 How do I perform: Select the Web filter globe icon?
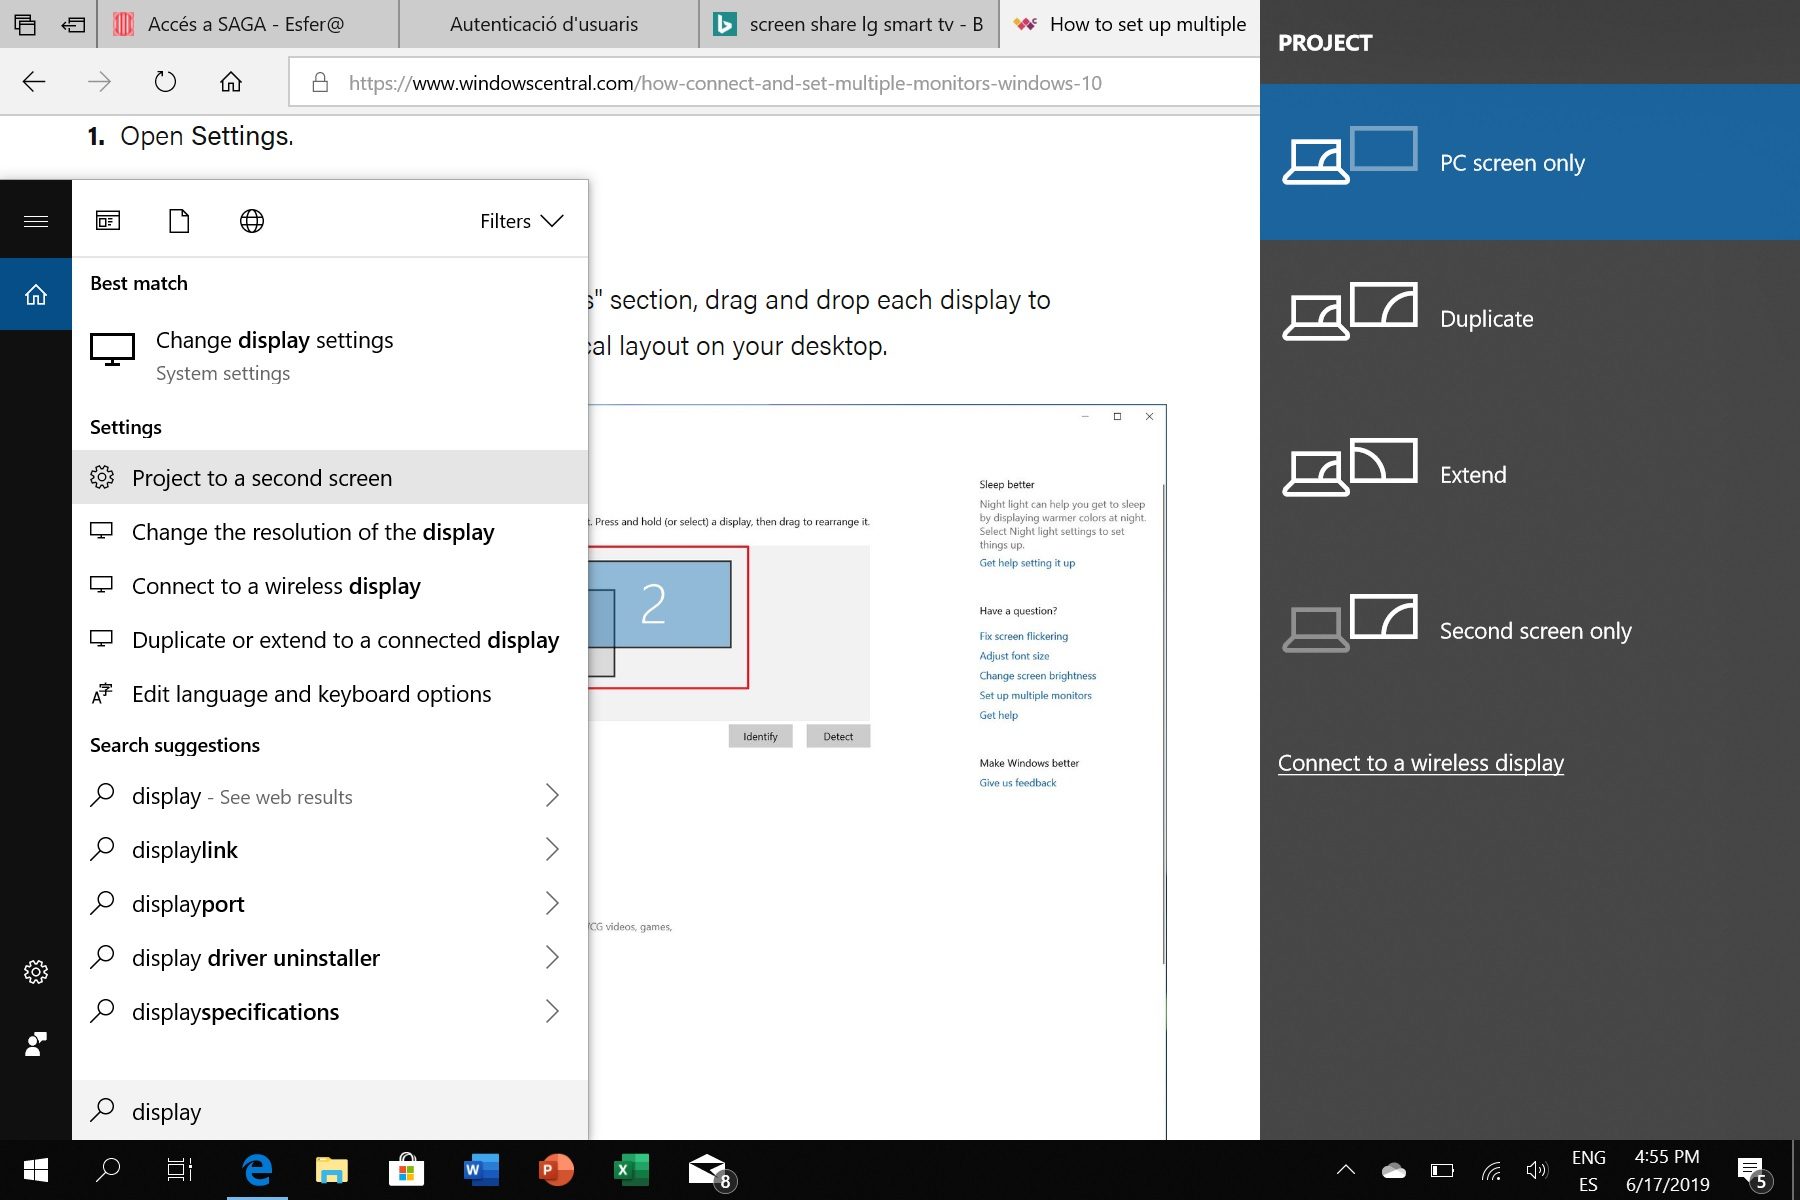pos(252,221)
